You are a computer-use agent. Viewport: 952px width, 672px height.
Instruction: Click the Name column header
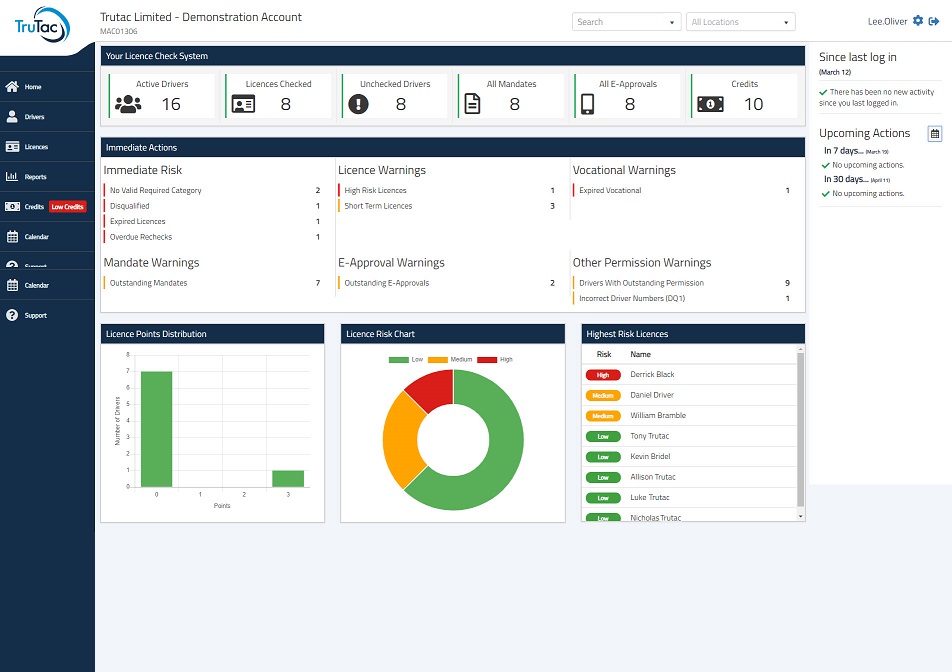(641, 355)
